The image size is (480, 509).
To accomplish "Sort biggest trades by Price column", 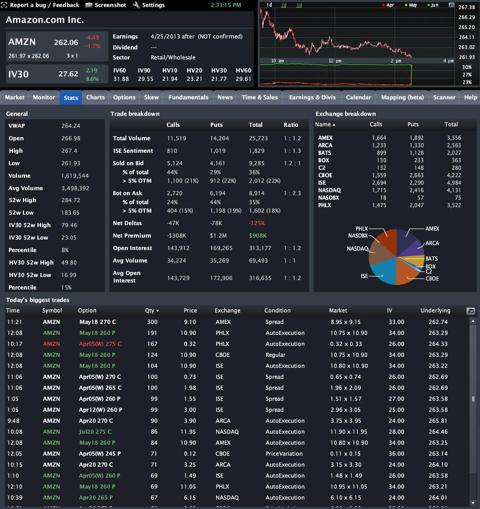I will [190, 311].
